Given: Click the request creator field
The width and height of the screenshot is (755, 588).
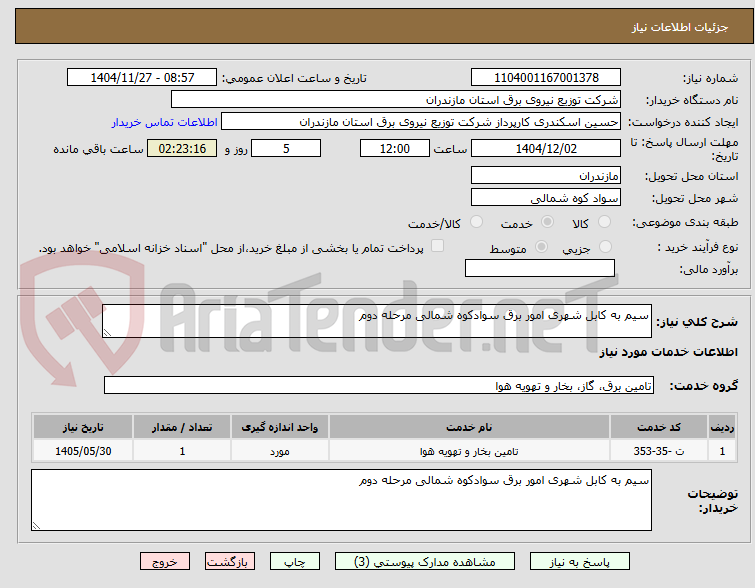Looking at the screenshot, I should [421, 122].
